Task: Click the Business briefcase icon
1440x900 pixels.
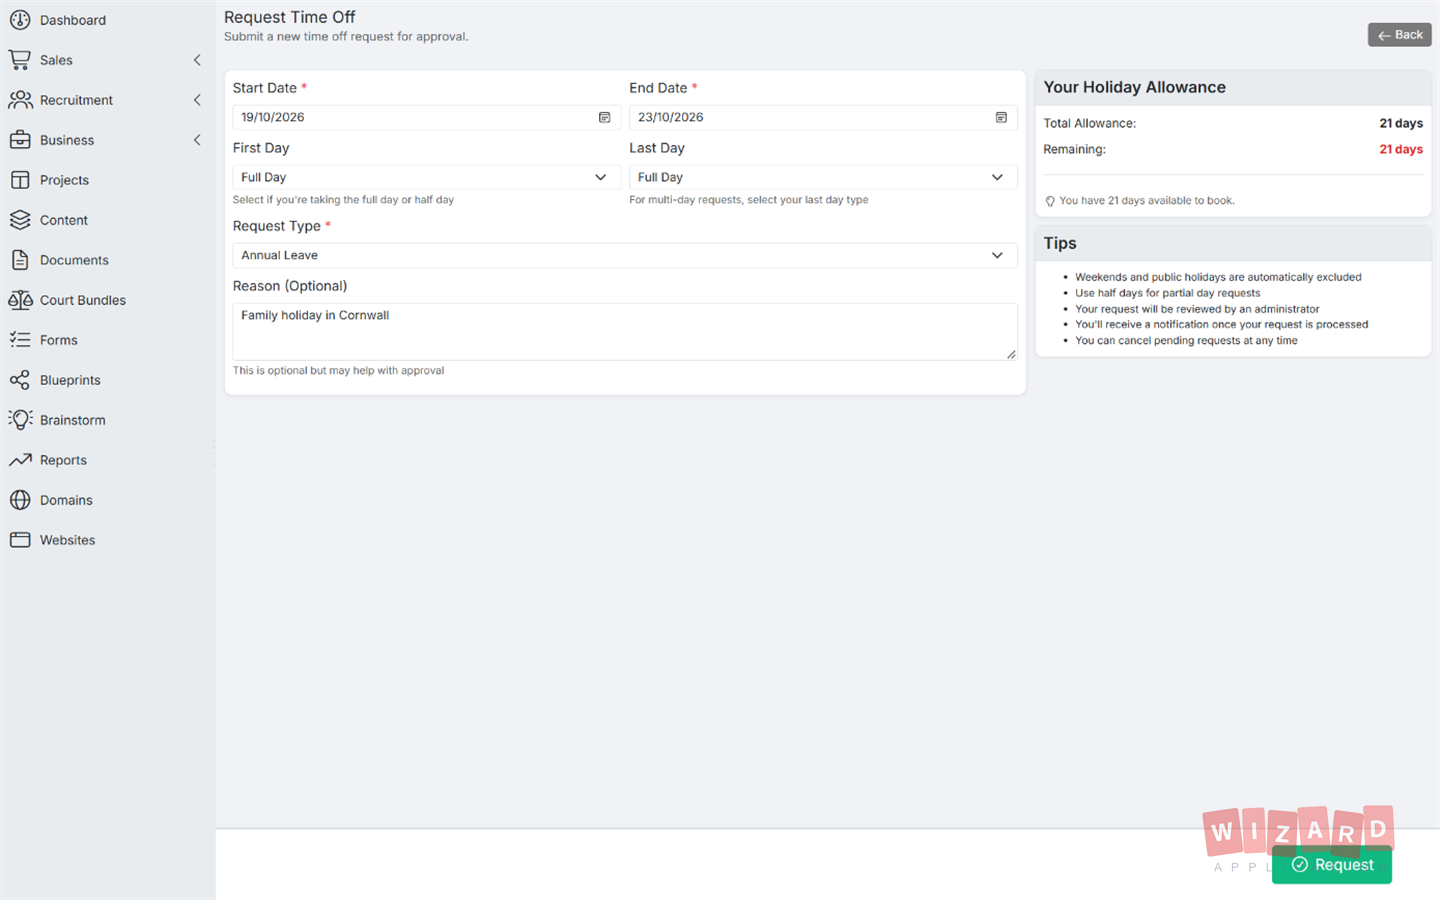Action: click(20, 140)
